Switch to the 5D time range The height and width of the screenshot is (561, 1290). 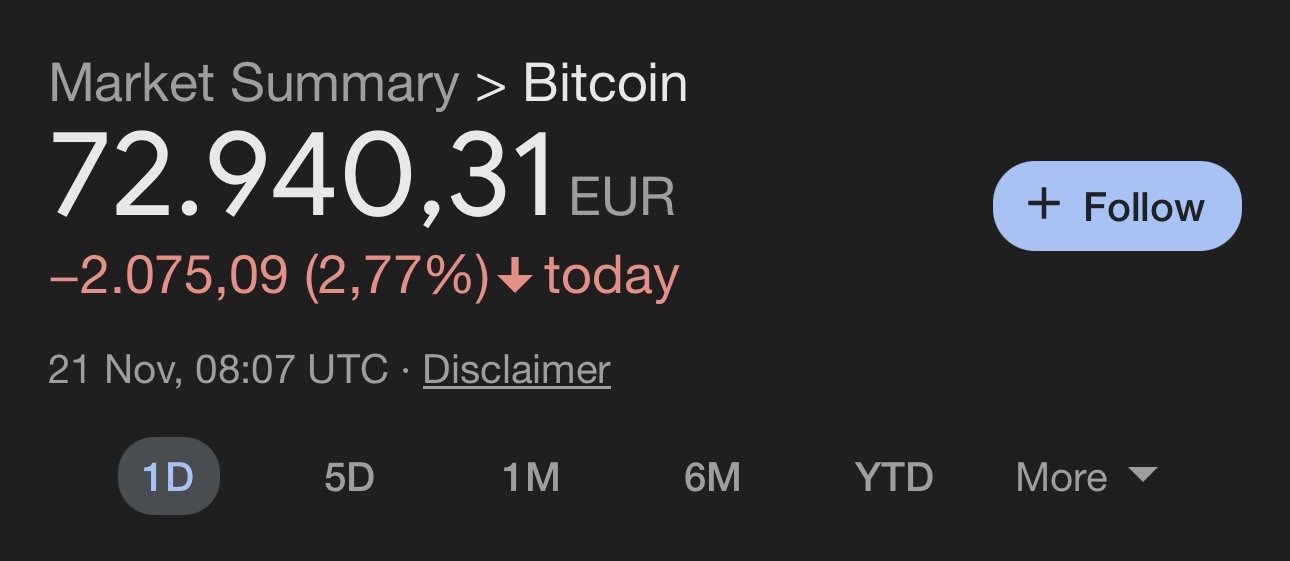tap(349, 477)
